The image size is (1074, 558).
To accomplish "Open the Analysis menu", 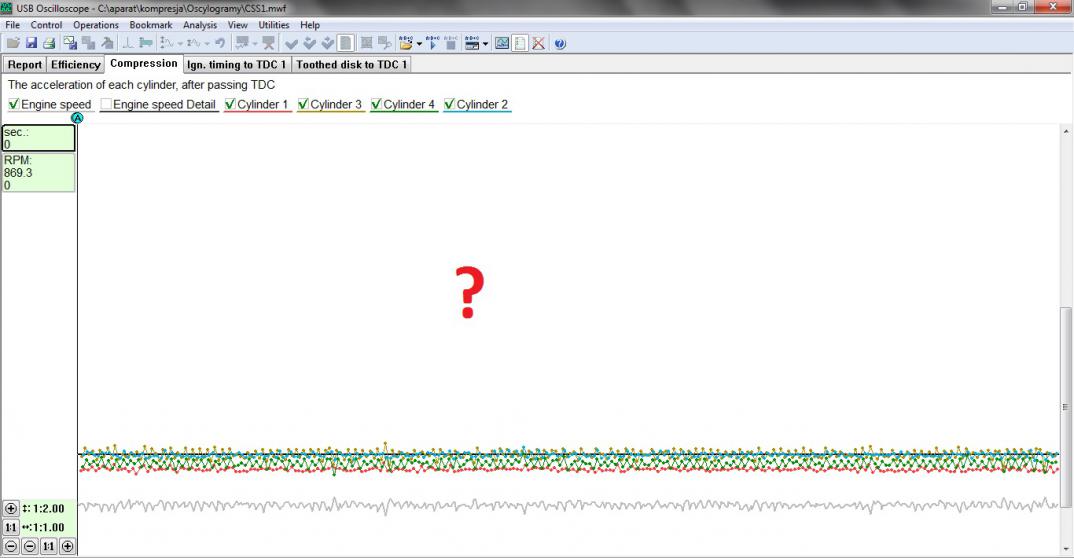I will point(200,25).
